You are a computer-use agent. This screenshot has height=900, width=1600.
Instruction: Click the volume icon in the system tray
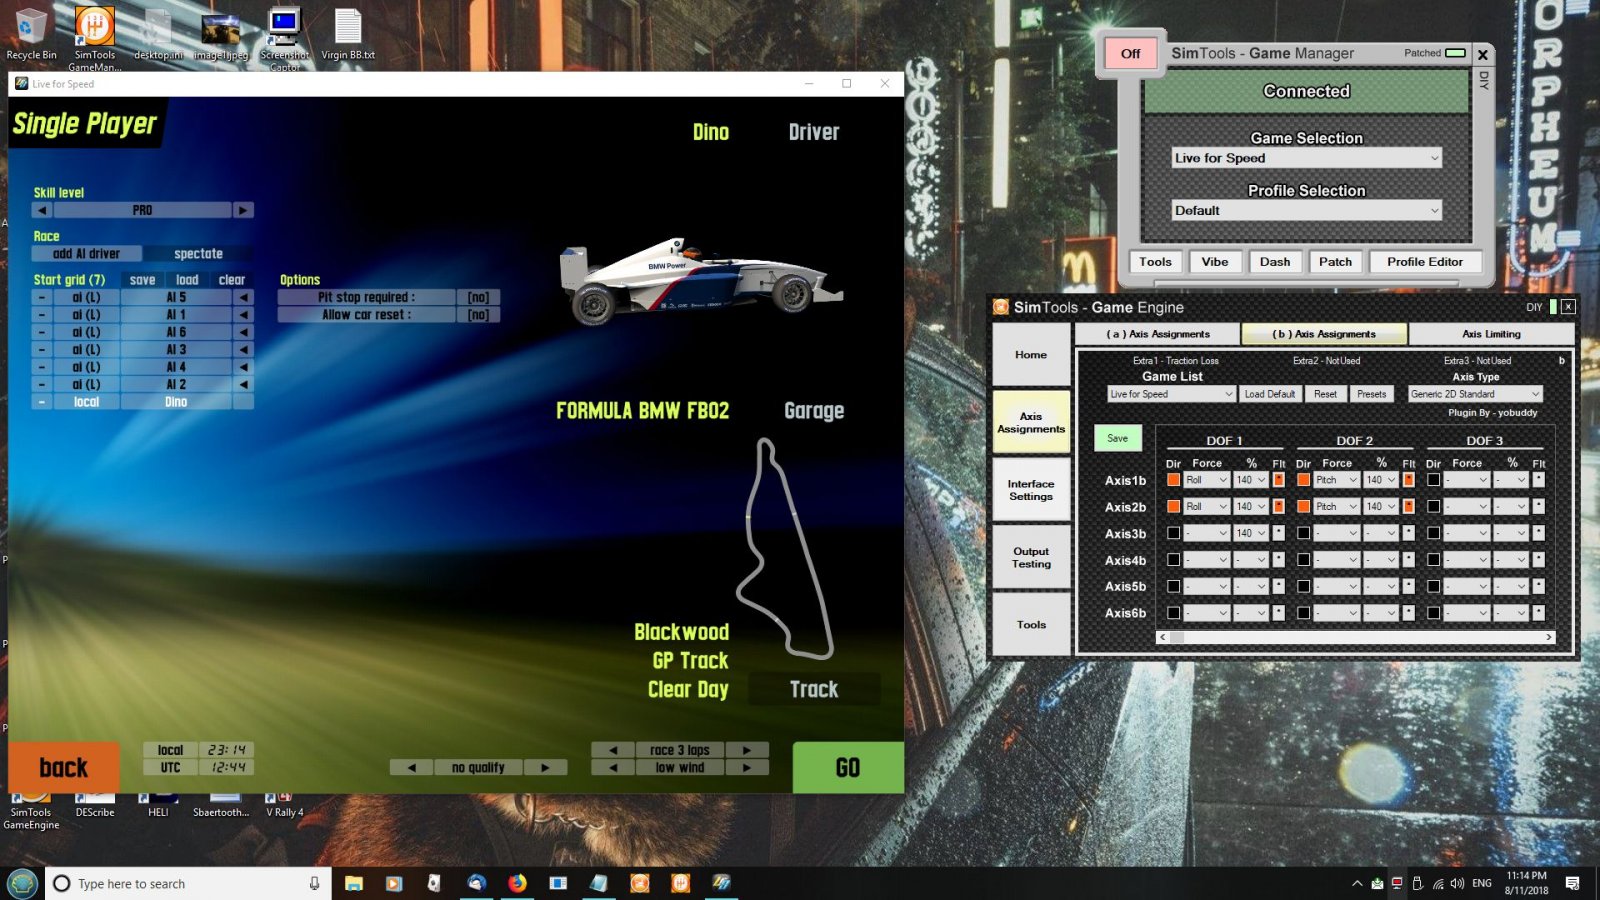(x=1457, y=883)
